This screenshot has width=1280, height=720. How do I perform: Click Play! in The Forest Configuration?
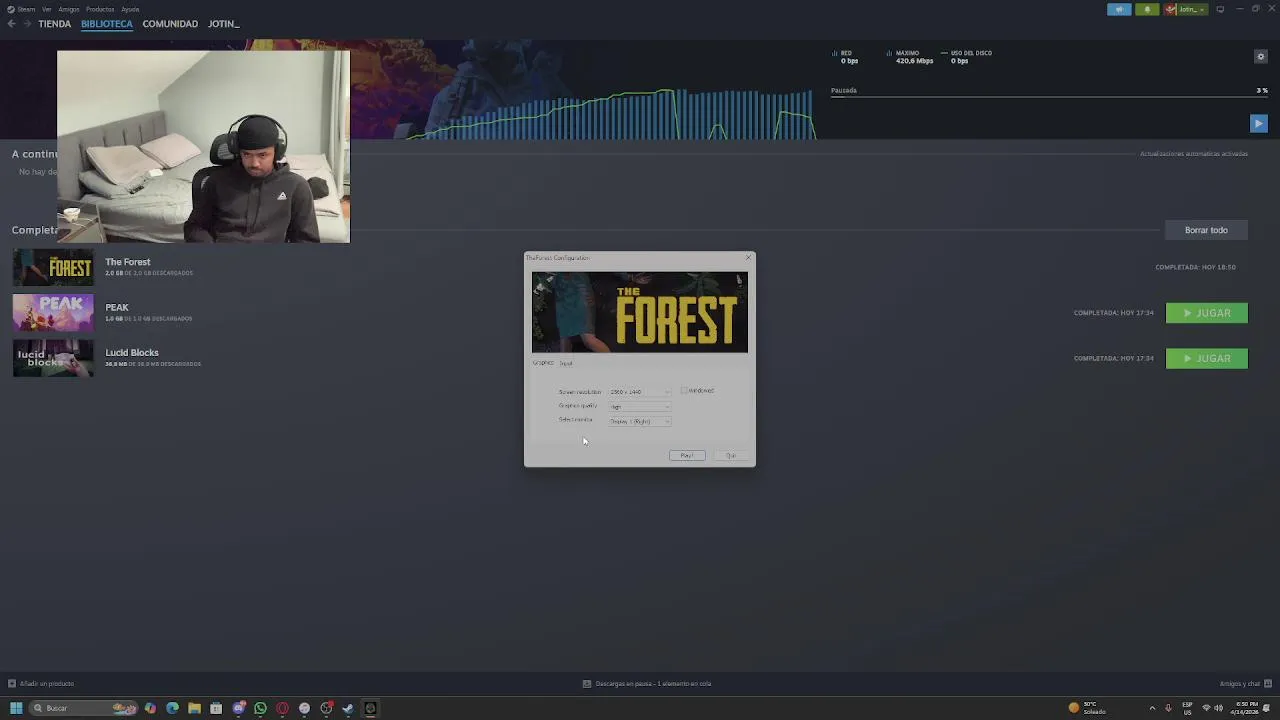point(687,456)
